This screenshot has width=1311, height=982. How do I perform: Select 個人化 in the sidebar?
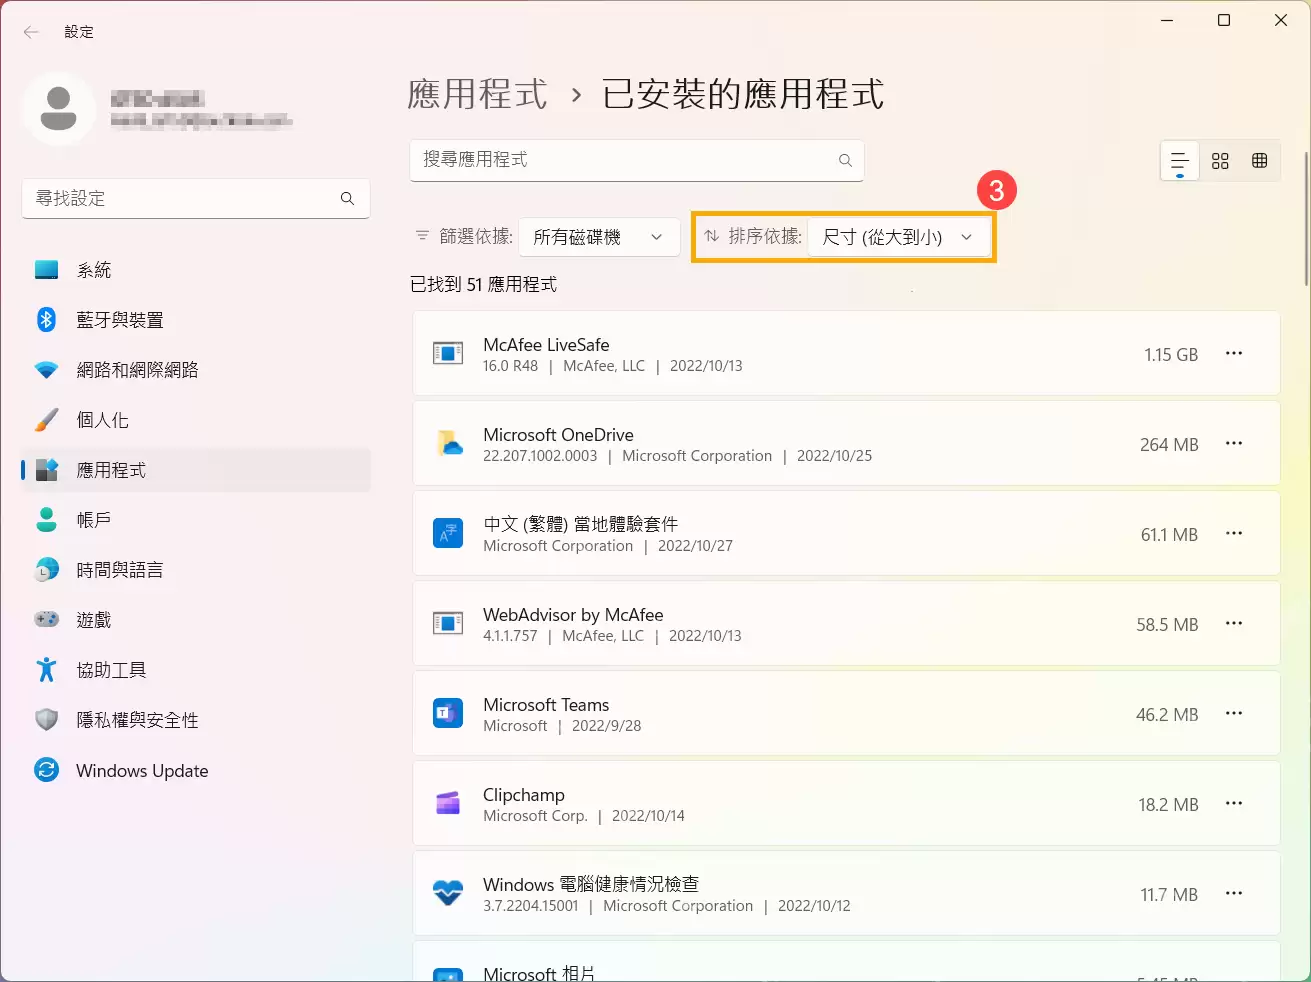[196, 420]
